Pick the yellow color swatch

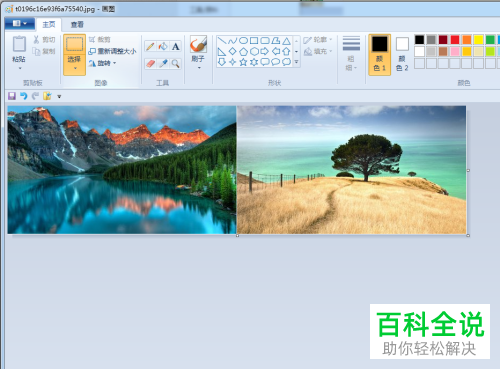[x=478, y=40]
